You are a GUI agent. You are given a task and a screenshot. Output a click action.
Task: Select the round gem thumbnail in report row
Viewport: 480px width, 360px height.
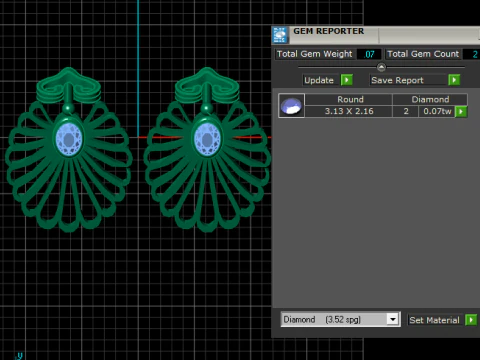[x=291, y=106]
